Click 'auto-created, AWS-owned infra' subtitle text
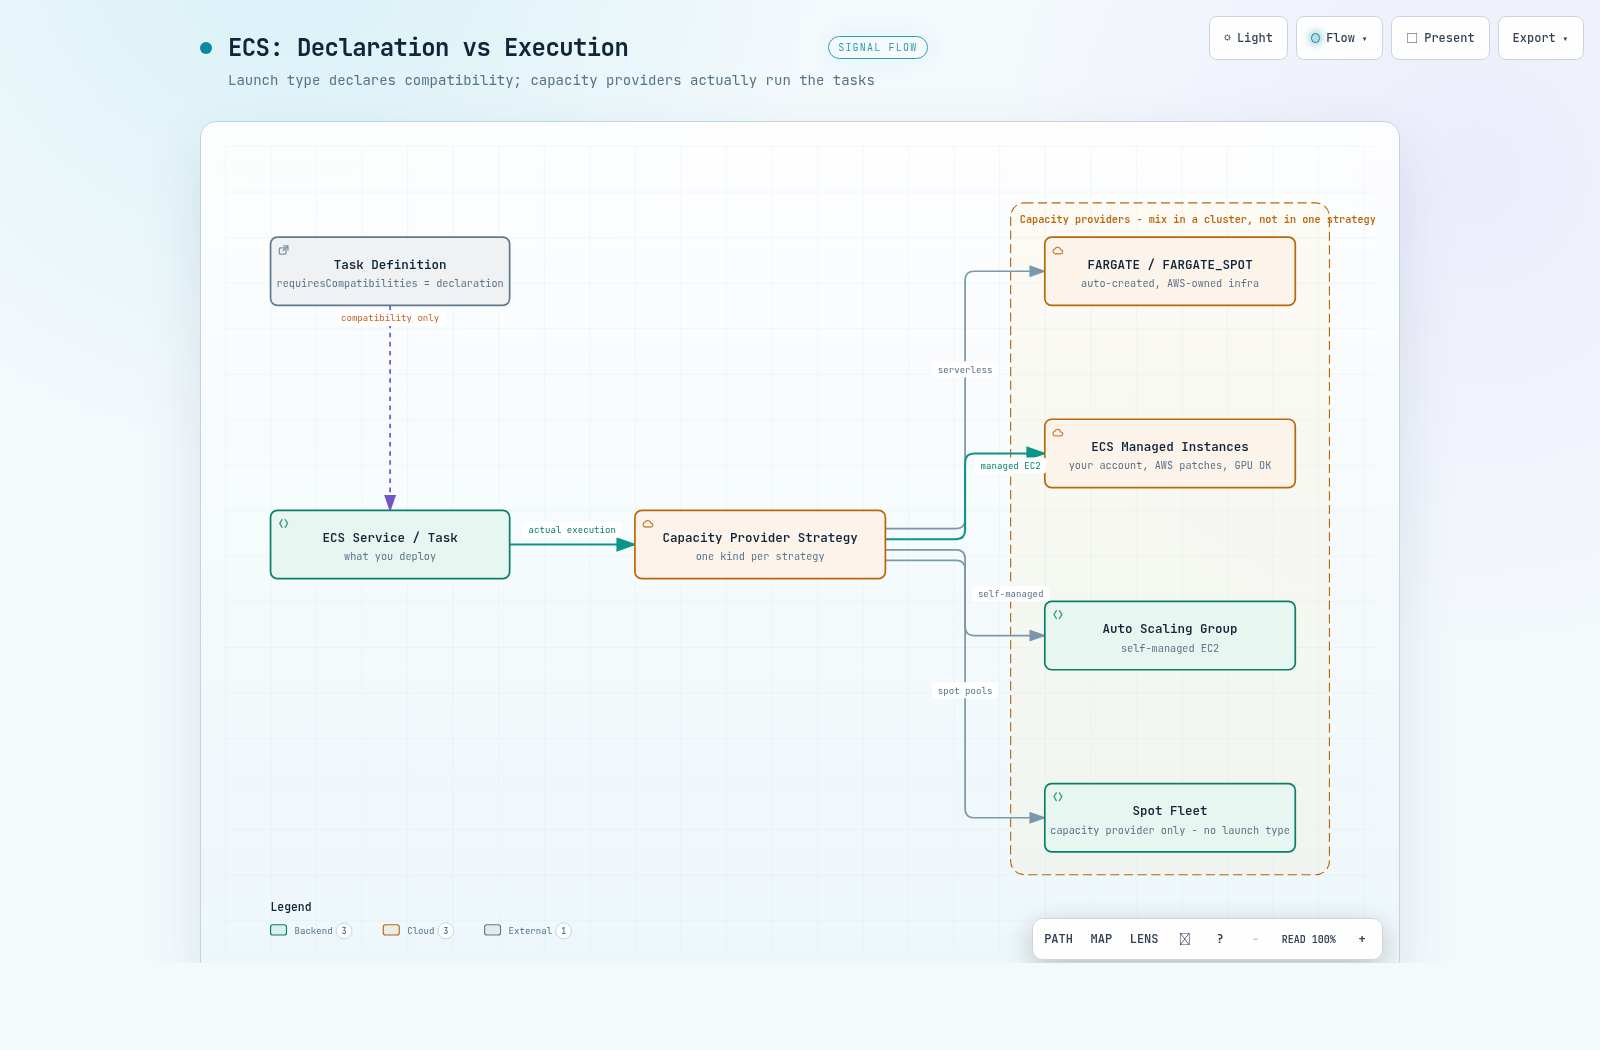The height and width of the screenshot is (1050, 1600). coord(1170,284)
